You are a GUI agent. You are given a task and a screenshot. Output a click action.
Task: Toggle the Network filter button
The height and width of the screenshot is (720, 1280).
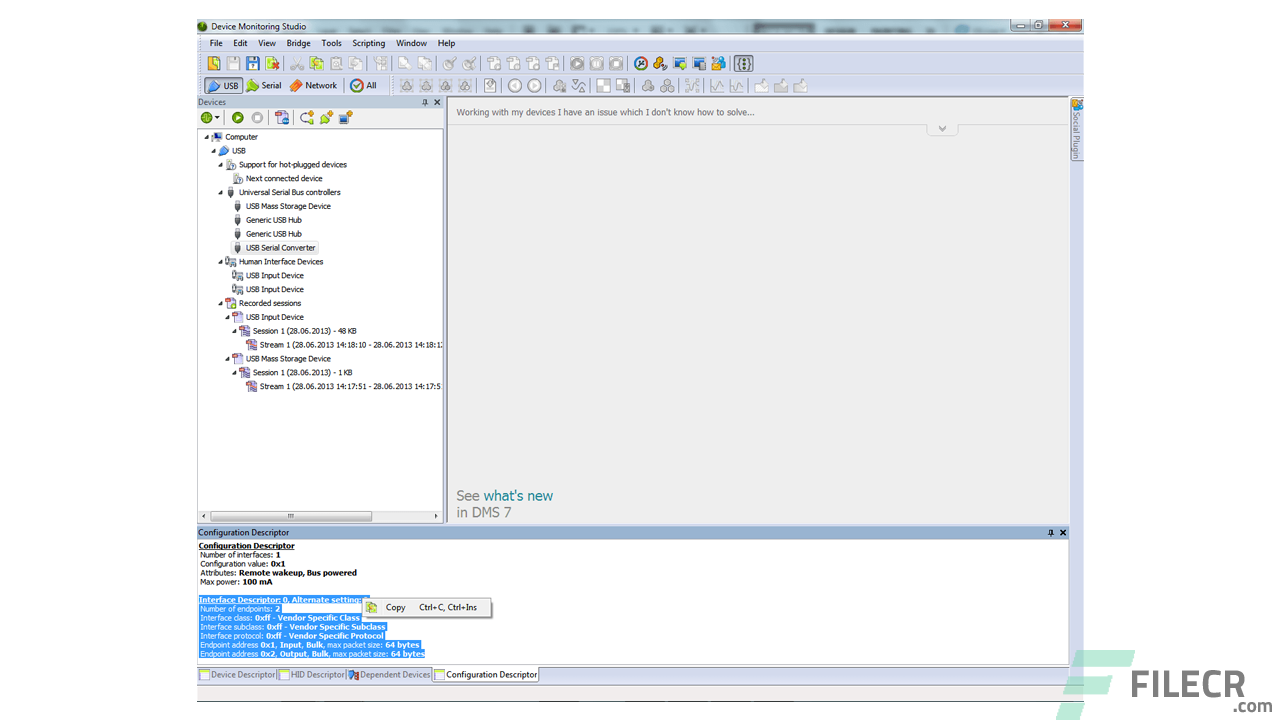[313, 85]
